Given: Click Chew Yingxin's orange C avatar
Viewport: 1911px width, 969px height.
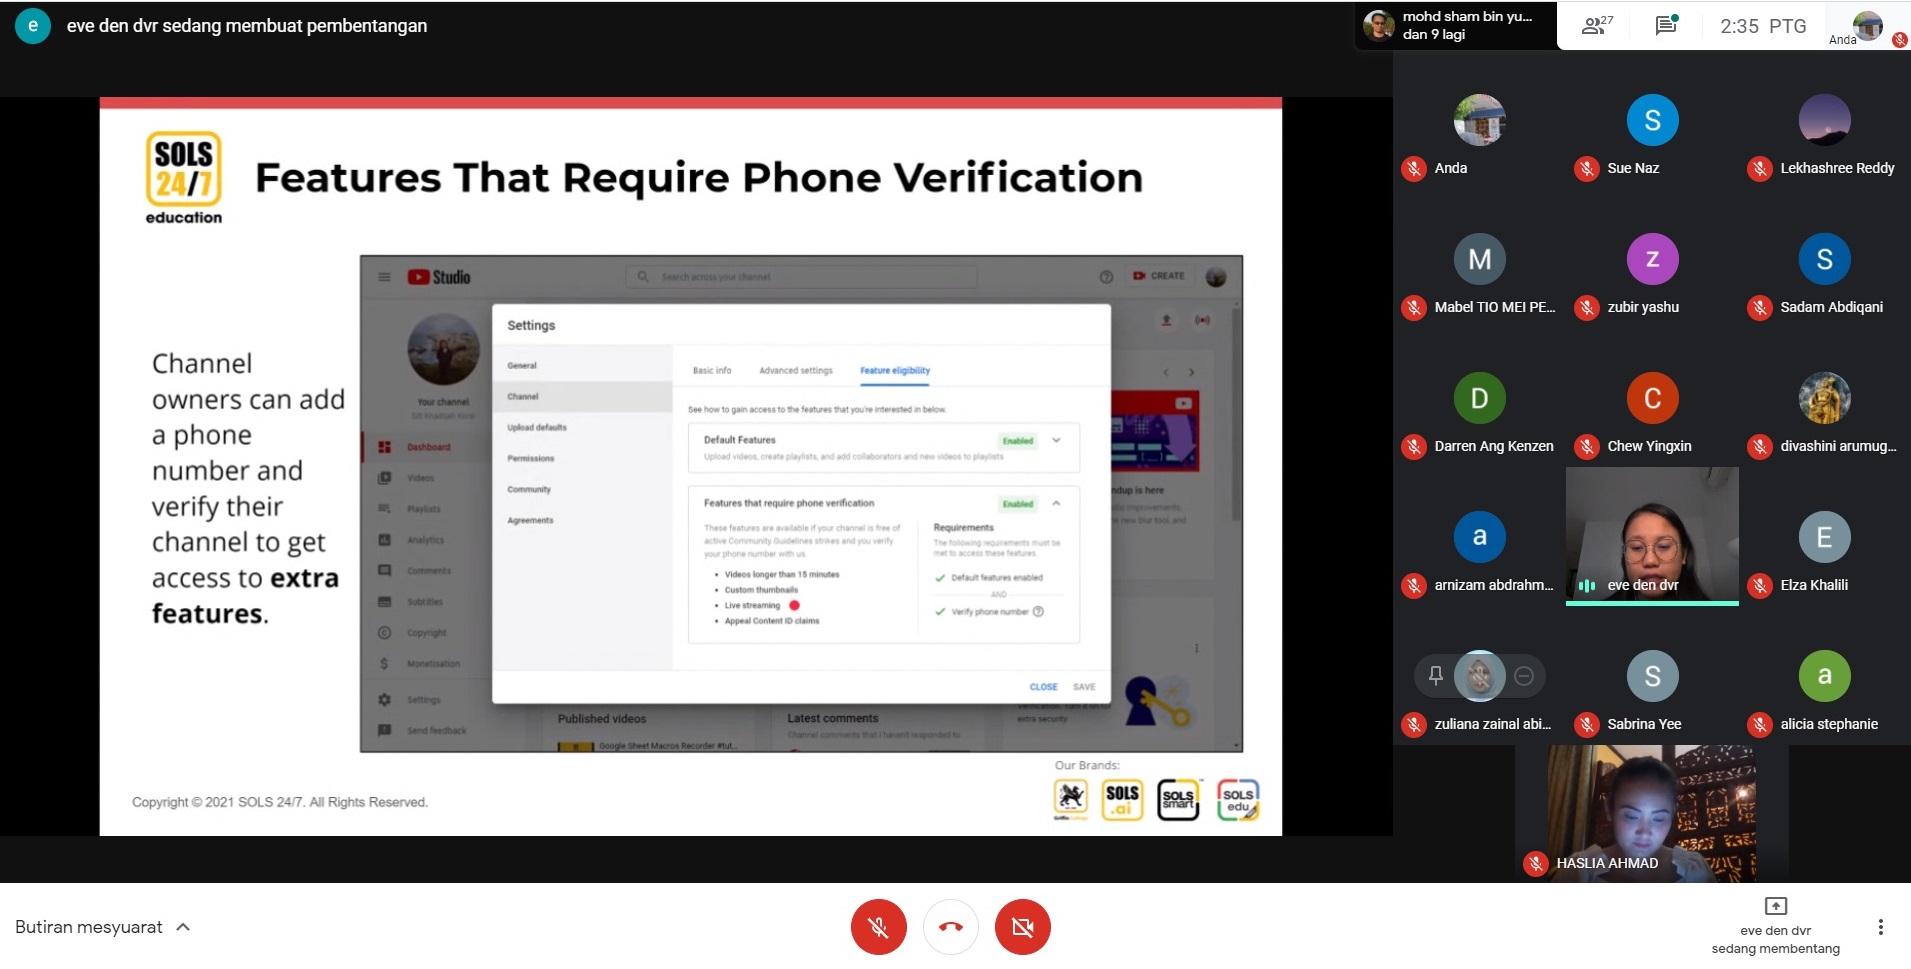Looking at the screenshot, I should pos(1652,398).
